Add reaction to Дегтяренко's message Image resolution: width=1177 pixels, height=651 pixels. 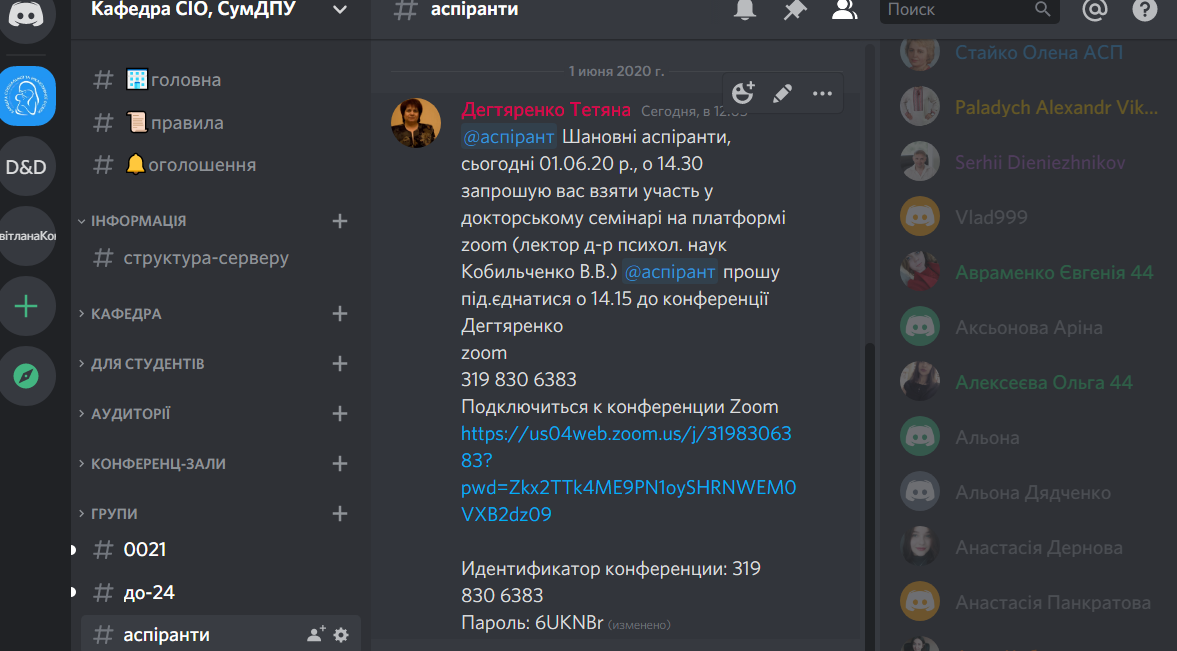(x=742, y=93)
